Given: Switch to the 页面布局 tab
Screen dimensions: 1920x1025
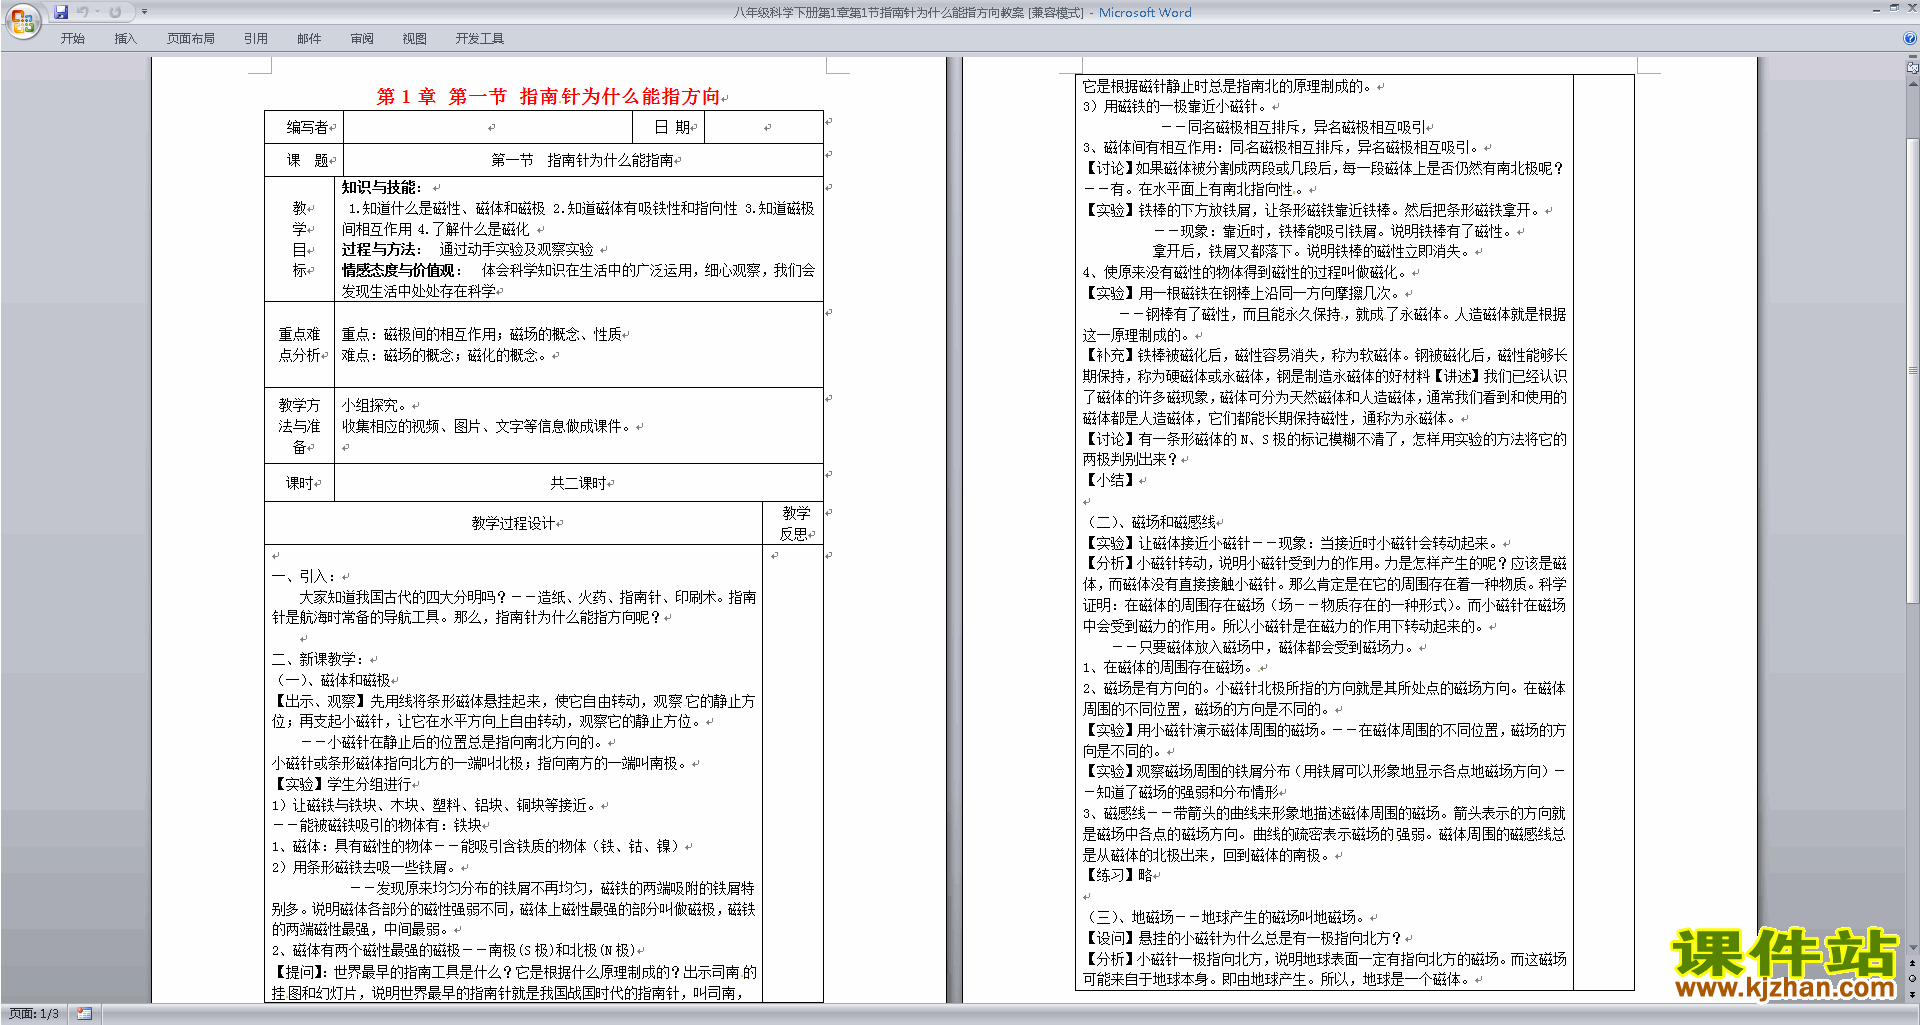Looking at the screenshot, I should [191, 39].
